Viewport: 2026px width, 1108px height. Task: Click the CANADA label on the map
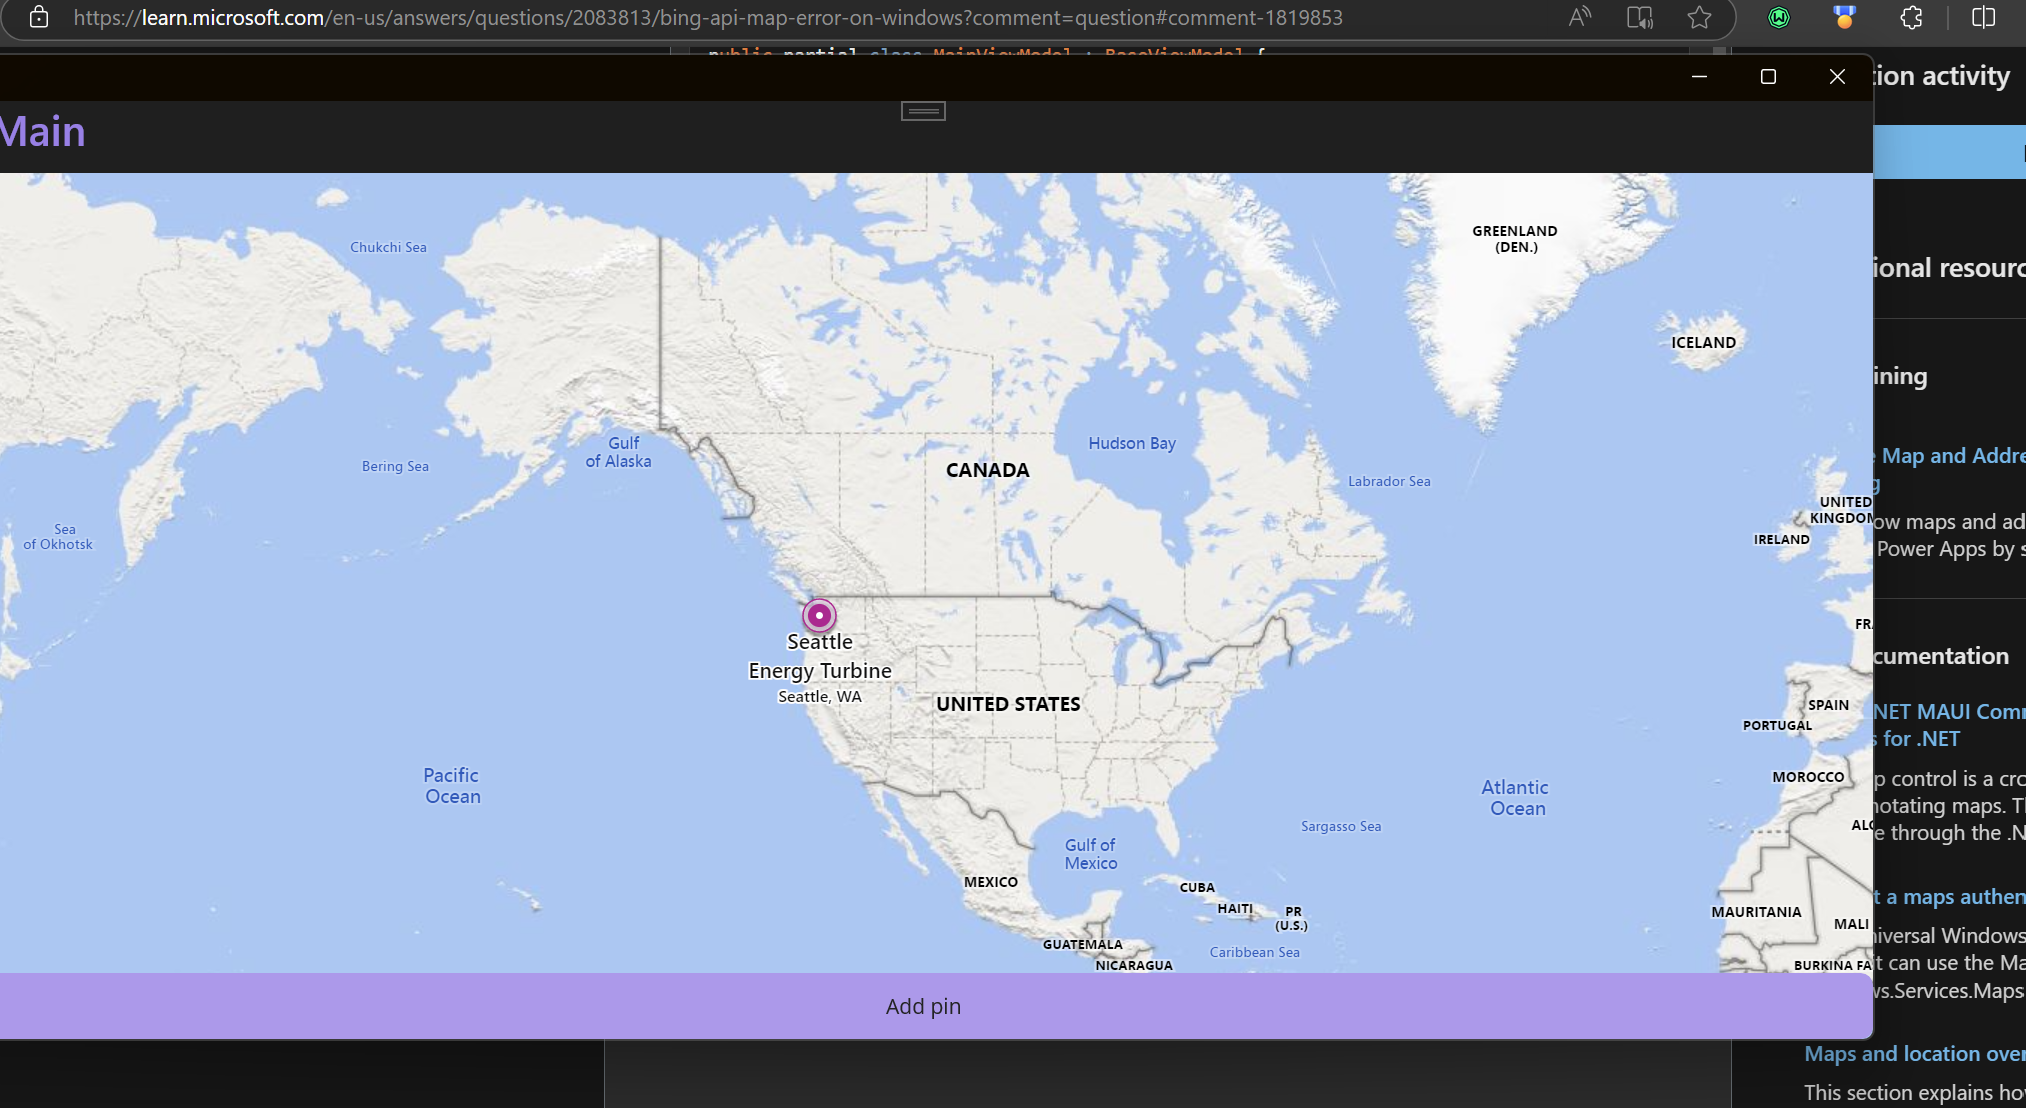(987, 470)
